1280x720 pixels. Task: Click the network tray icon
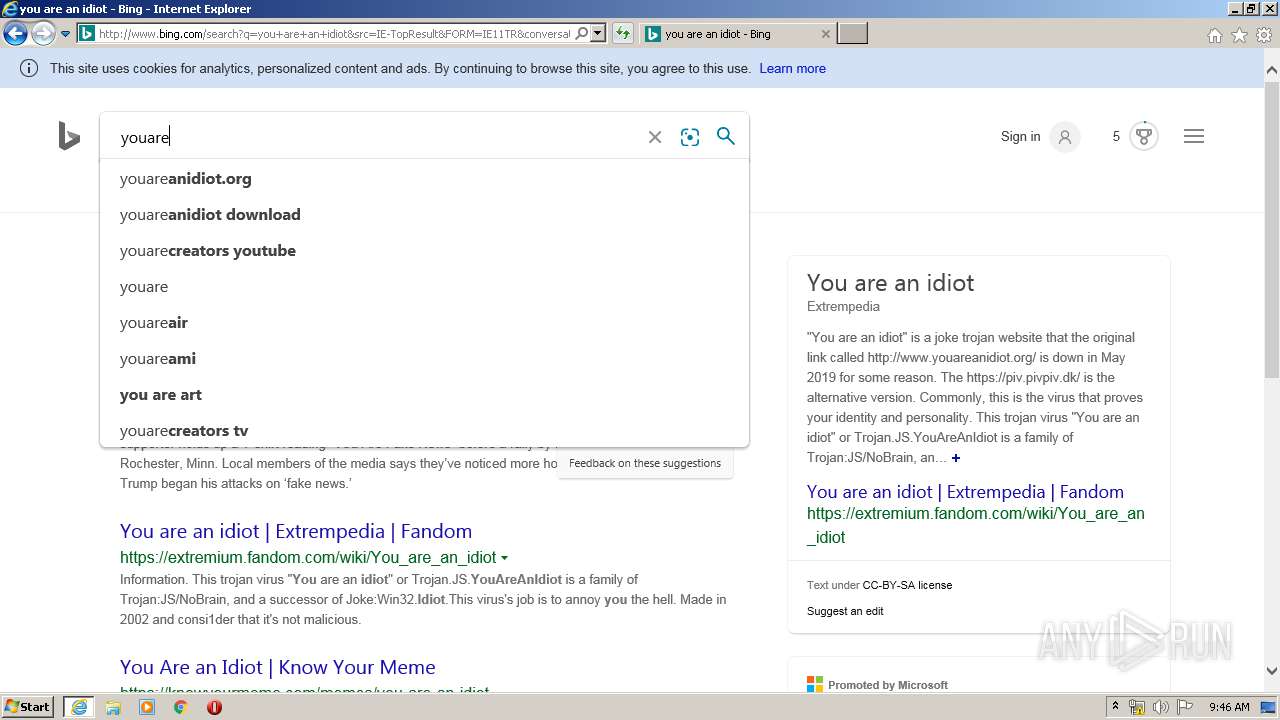point(1137,707)
